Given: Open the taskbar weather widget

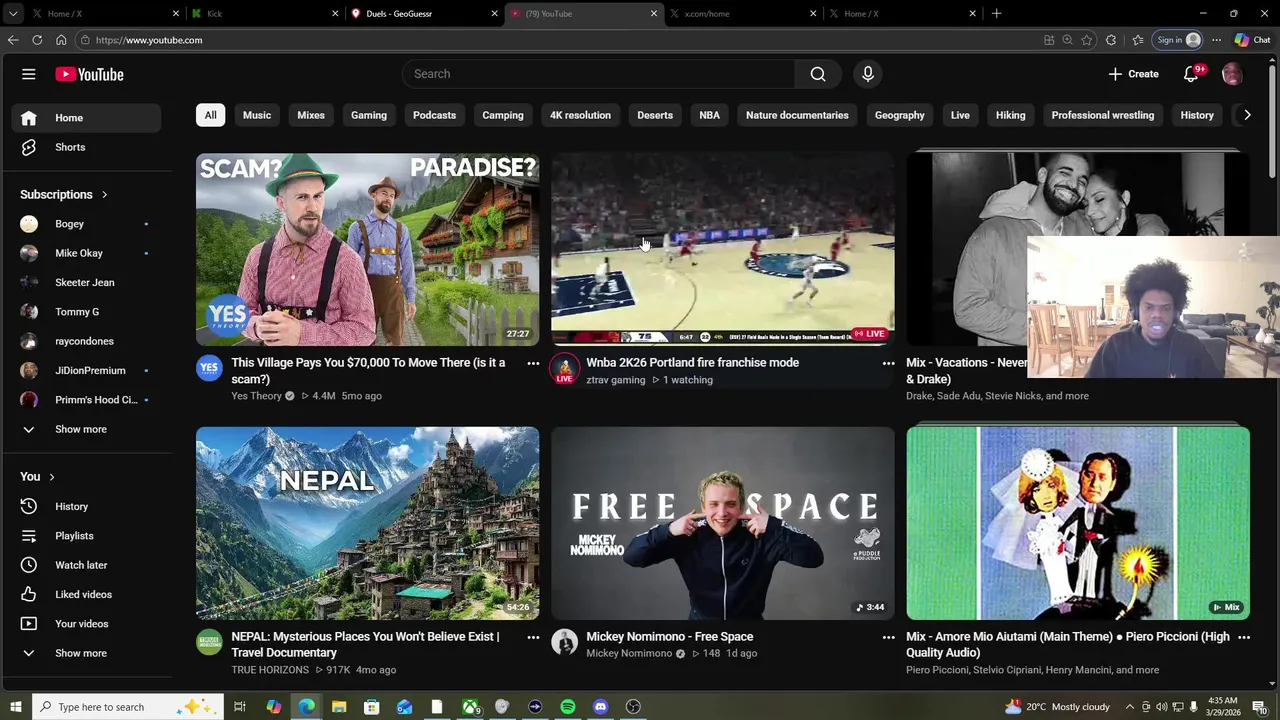Looking at the screenshot, I should (1057, 707).
